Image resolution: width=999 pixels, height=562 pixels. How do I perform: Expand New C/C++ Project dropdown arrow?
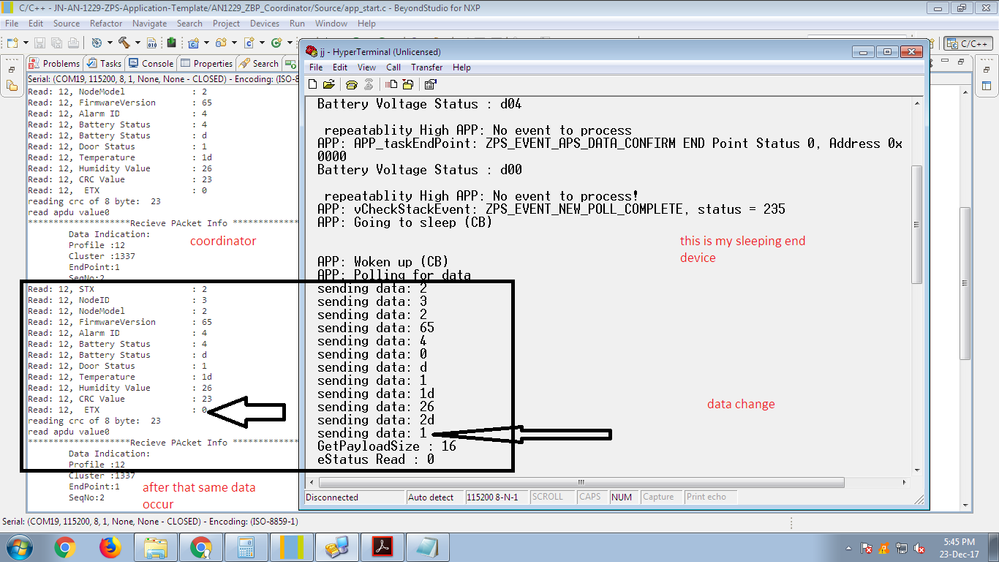click(x=206, y=43)
